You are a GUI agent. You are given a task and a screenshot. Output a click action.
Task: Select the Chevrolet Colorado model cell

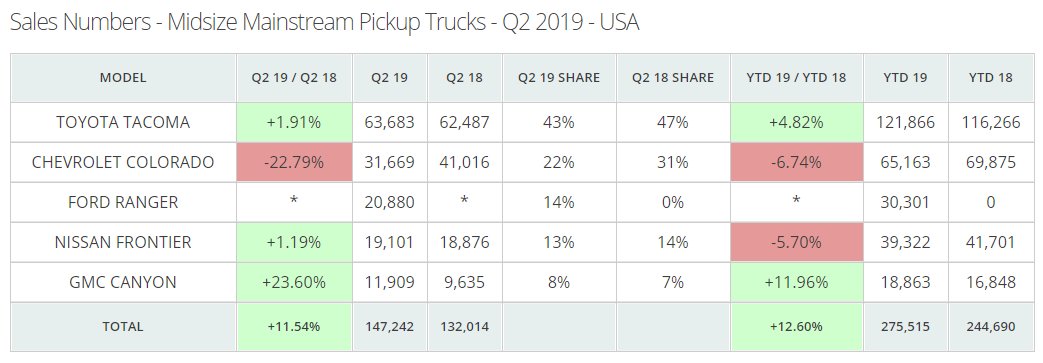tap(123, 162)
